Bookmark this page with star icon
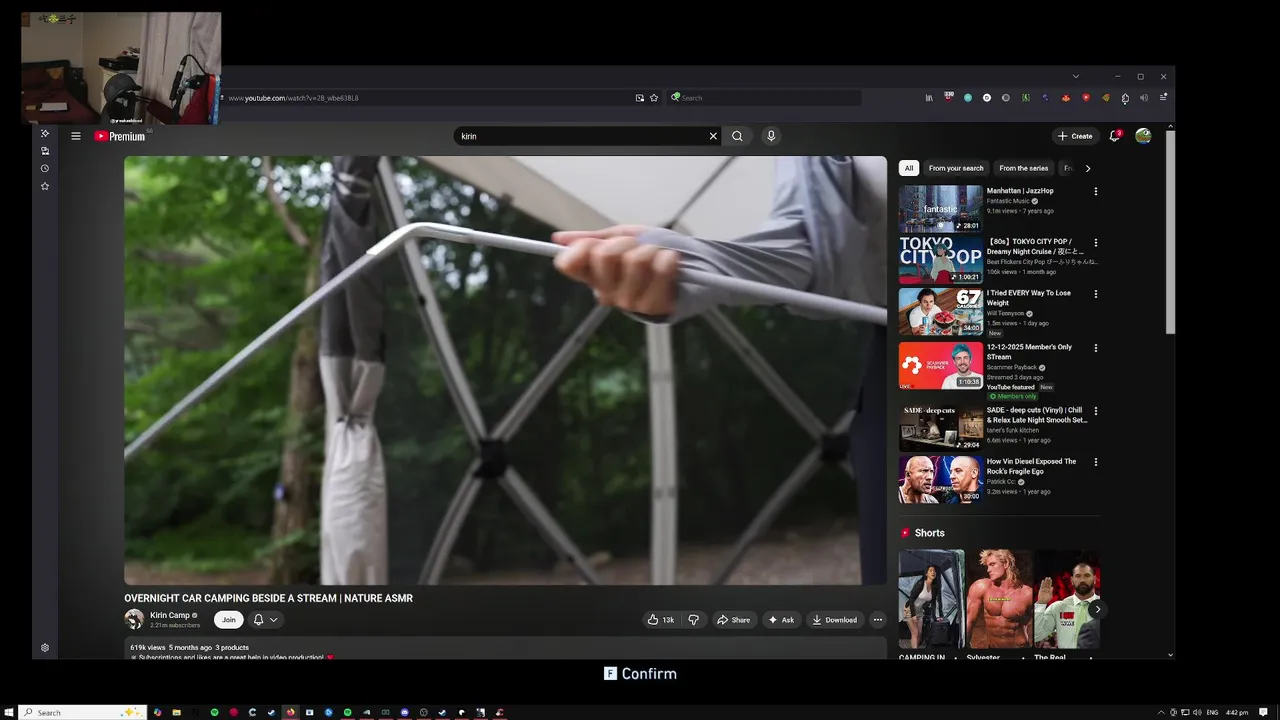The width and height of the screenshot is (1280, 720). [x=654, y=98]
